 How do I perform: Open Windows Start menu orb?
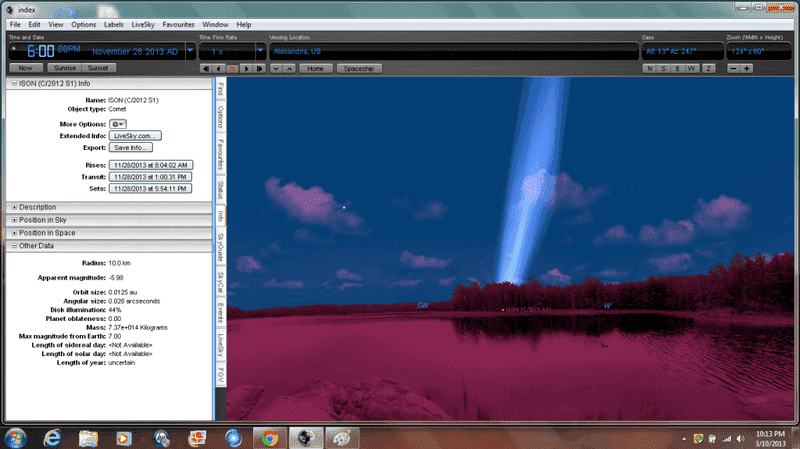(15, 438)
